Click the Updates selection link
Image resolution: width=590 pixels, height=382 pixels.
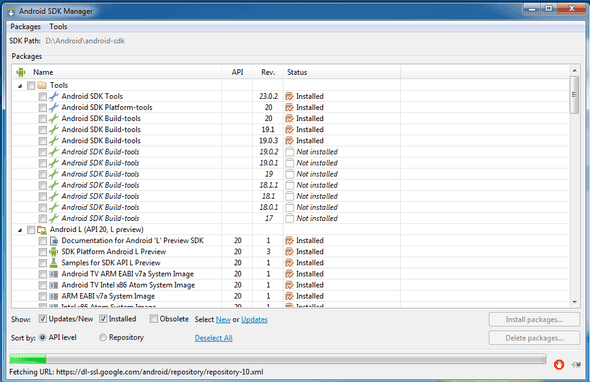pos(254,320)
